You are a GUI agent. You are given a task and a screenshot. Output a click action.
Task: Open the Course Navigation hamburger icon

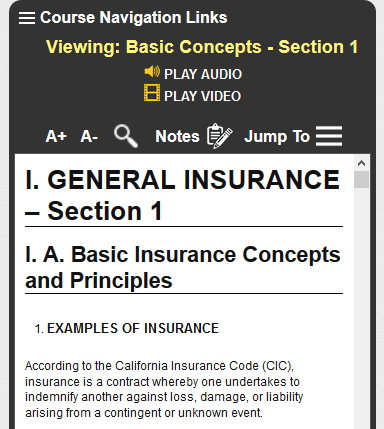(x=27, y=18)
